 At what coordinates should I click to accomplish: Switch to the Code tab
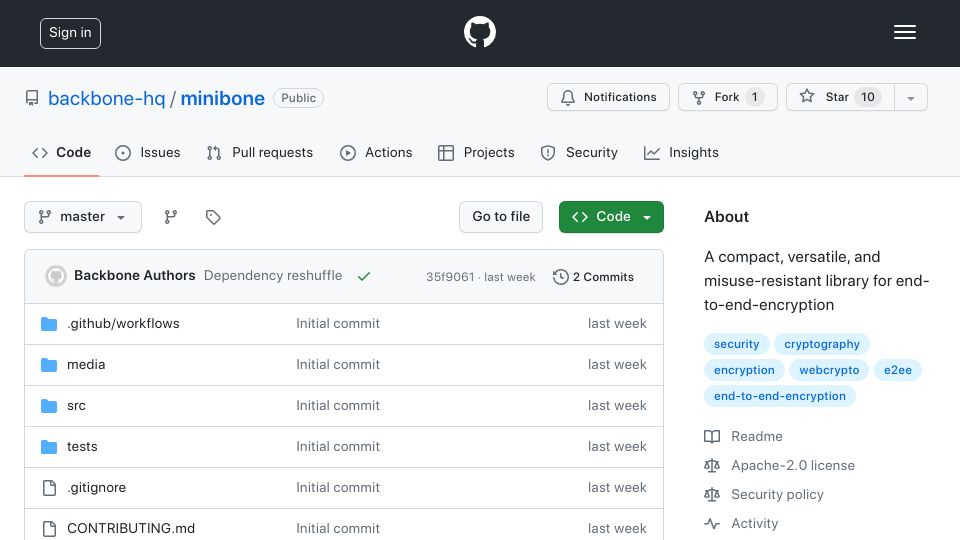pos(62,152)
